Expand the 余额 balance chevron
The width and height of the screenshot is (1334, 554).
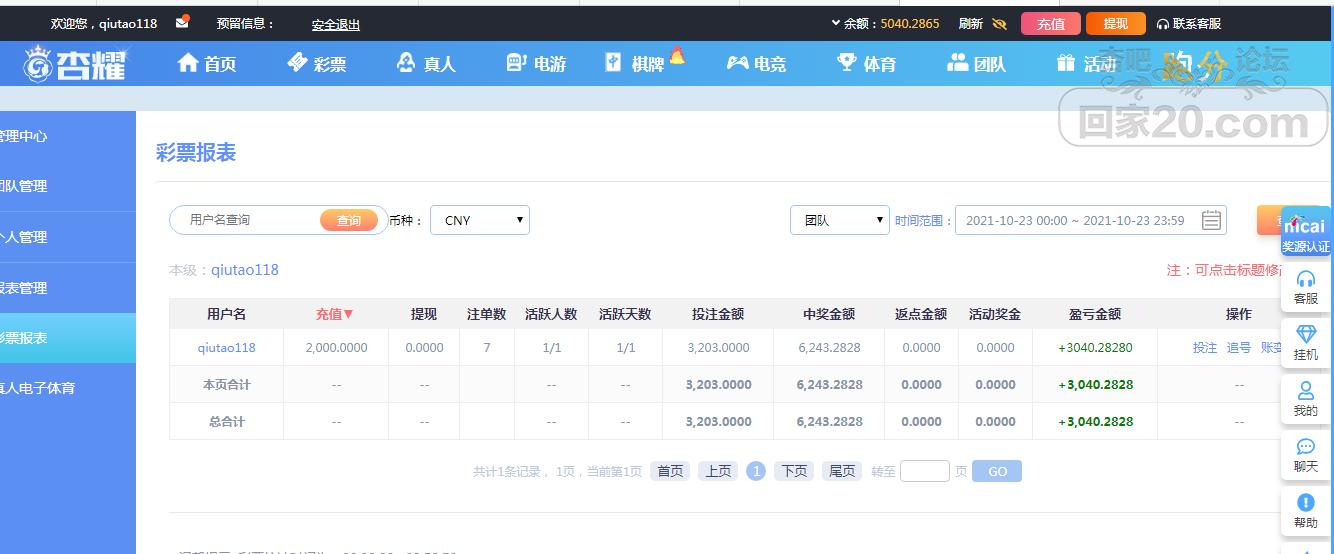836,23
